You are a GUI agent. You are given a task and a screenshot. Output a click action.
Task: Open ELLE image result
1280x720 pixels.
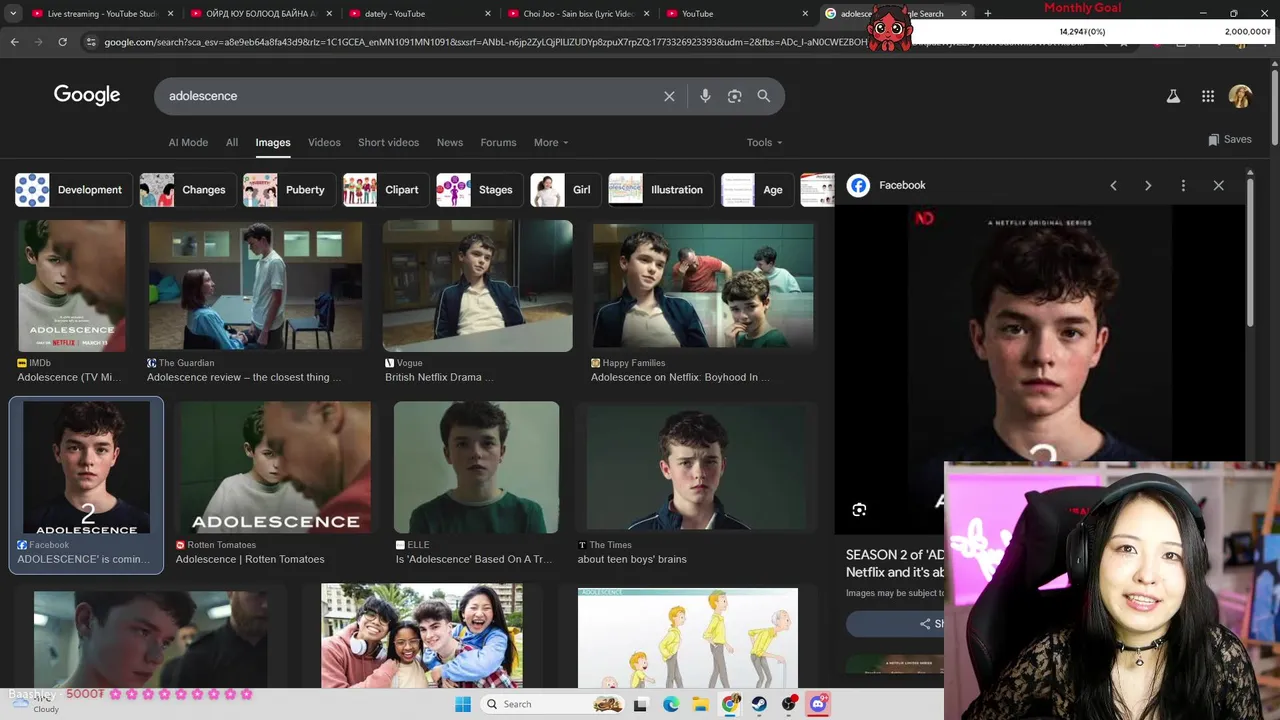pyautogui.click(x=476, y=467)
